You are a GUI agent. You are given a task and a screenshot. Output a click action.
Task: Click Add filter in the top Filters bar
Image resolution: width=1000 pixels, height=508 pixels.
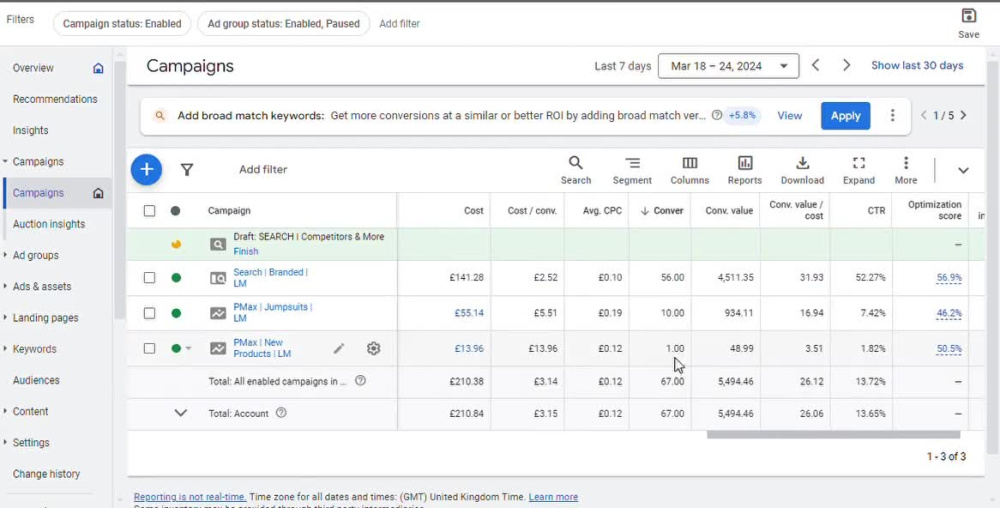click(399, 24)
